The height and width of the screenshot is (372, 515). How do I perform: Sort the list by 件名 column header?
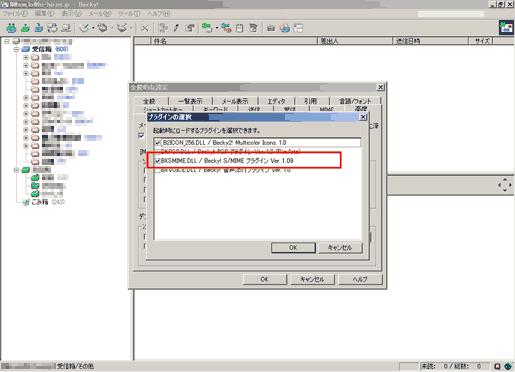[234, 41]
